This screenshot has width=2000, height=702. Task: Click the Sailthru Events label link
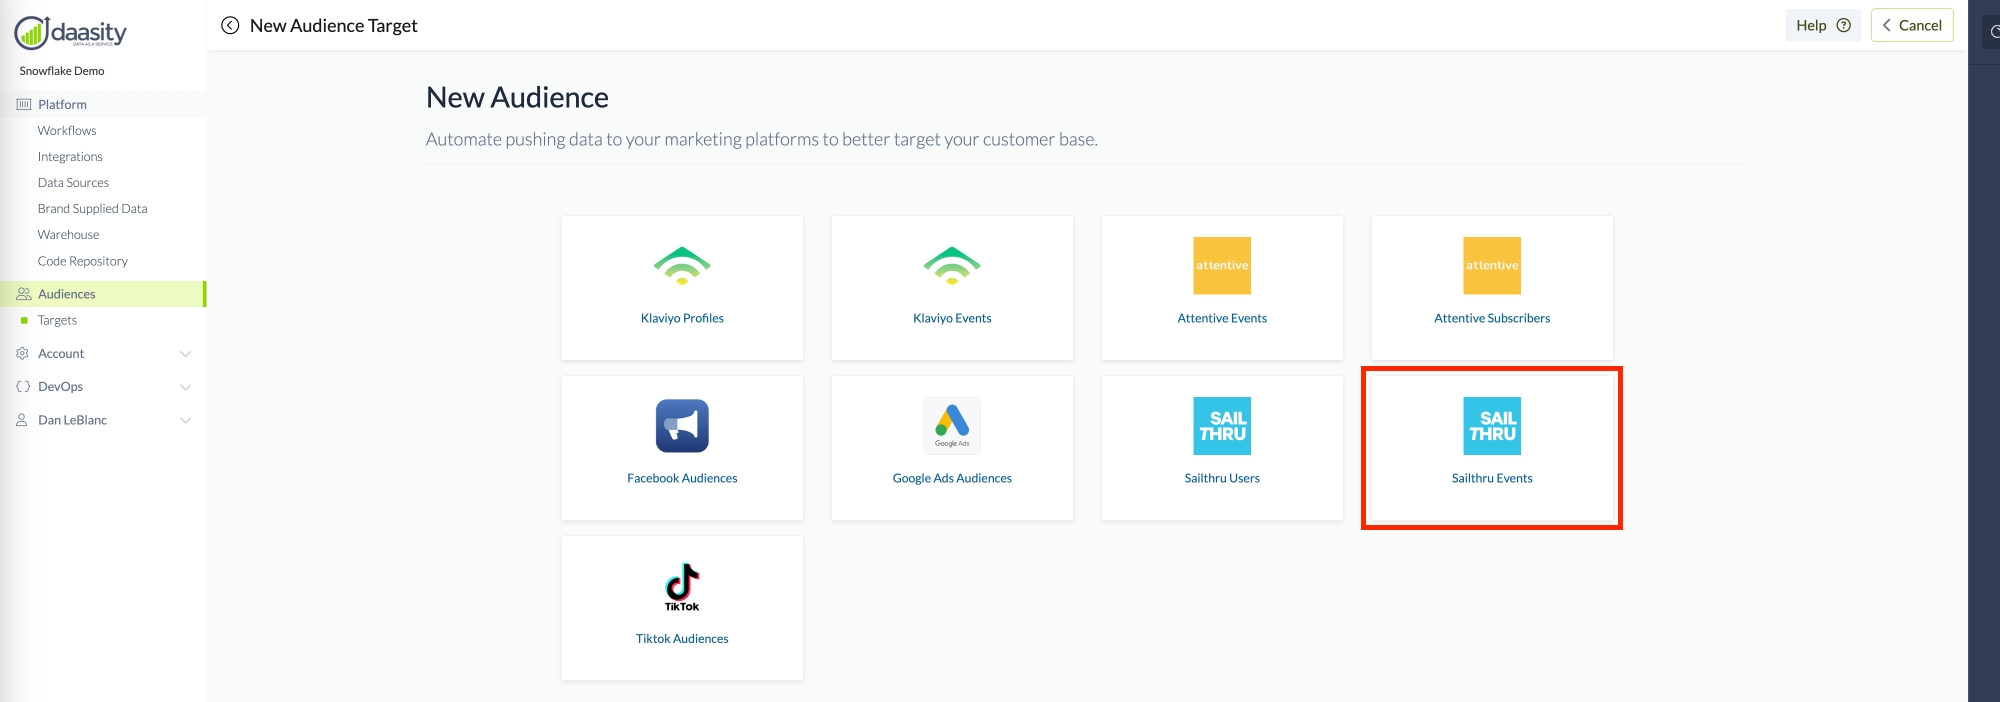[1492, 479]
